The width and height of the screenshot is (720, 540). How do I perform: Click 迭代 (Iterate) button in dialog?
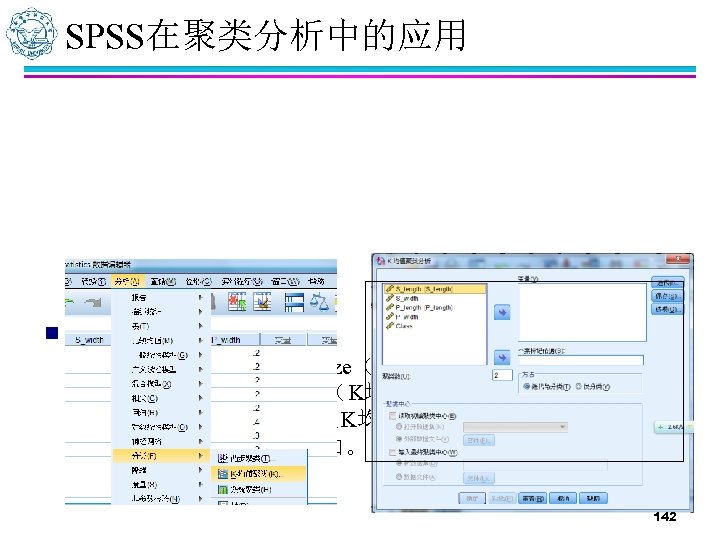point(667,282)
